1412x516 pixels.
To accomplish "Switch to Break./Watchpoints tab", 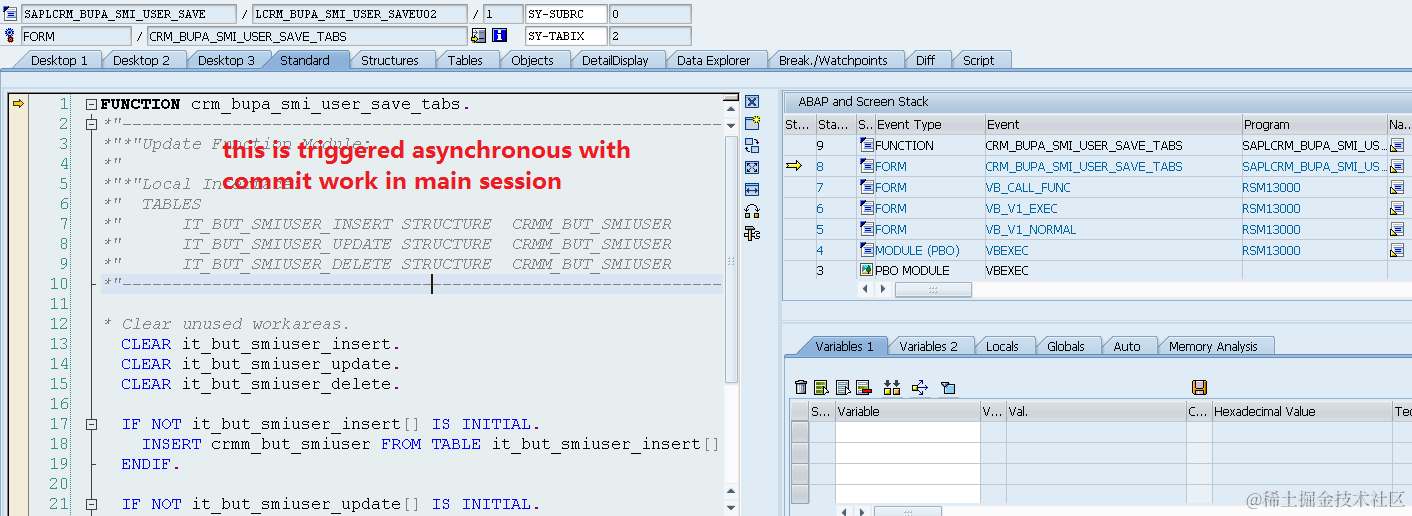I will [x=833, y=60].
